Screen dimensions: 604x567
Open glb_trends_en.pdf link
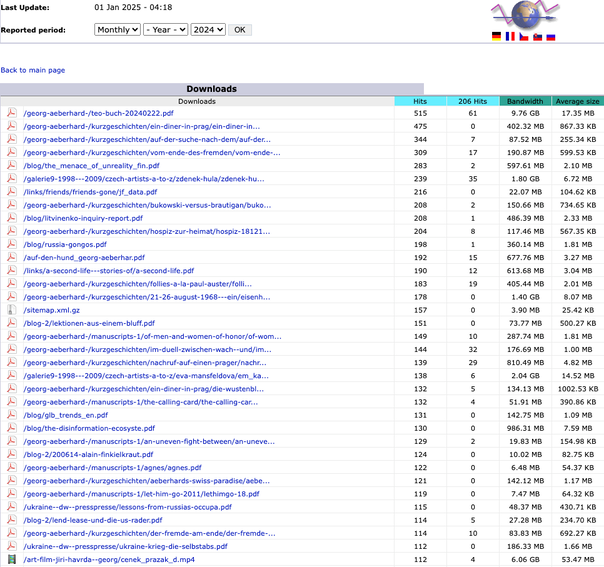tap(65, 415)
